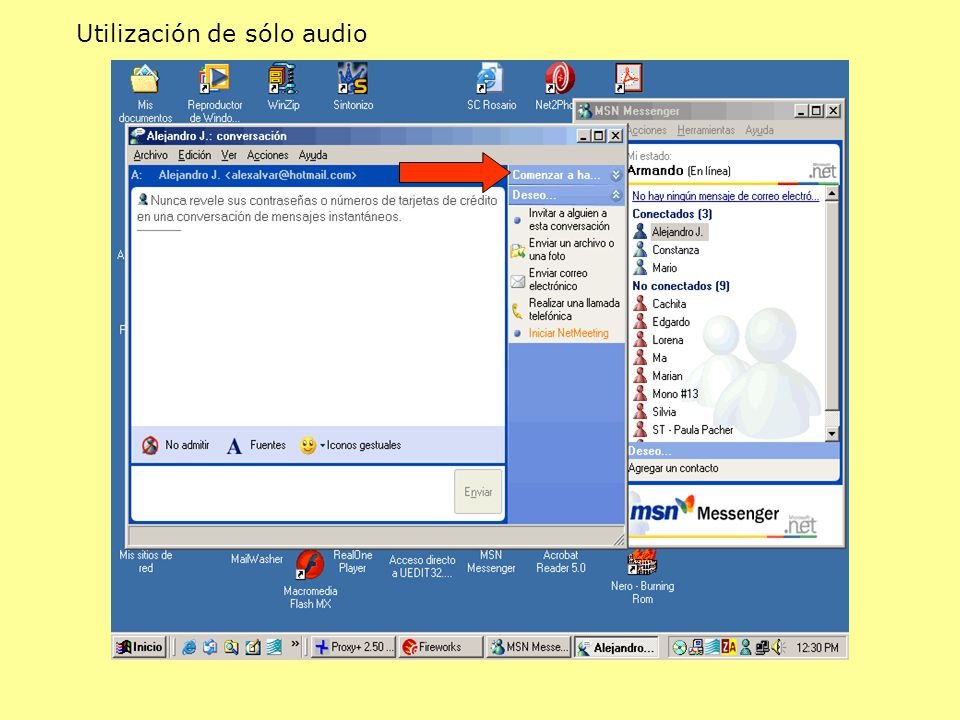Select offline contact ST - Paula Pacher
This screenshot has width=960, height=720.
coord(692,430)
